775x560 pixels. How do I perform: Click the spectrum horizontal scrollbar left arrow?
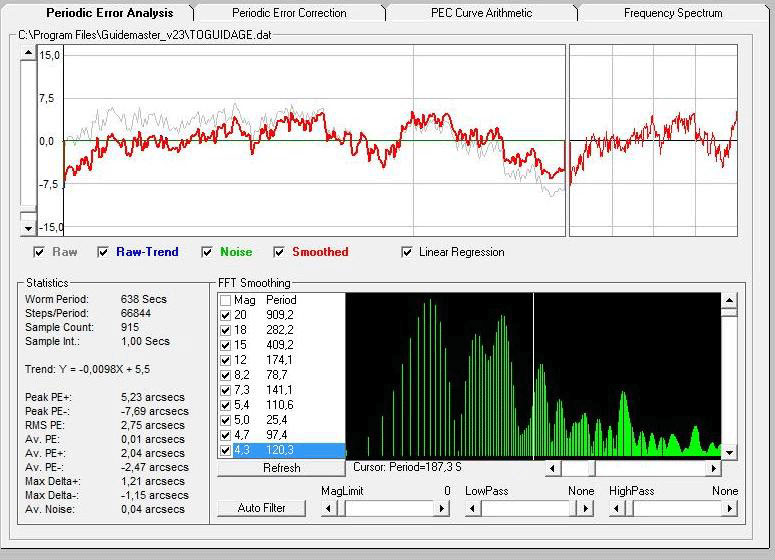(553, 468)
